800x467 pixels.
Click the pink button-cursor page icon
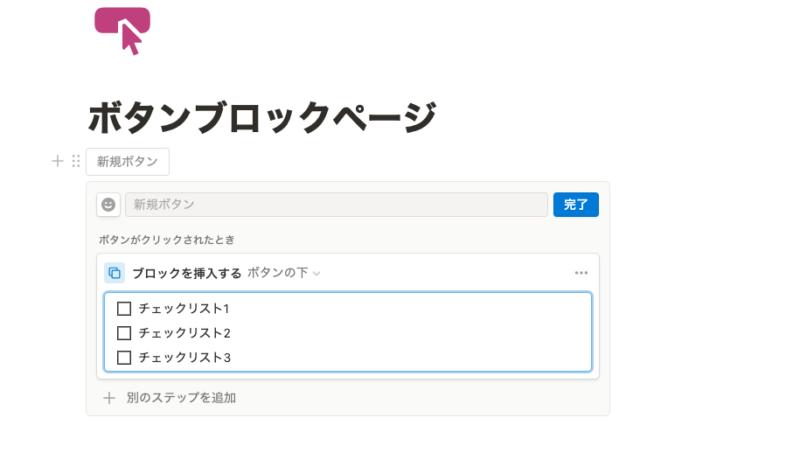point(122,31)
